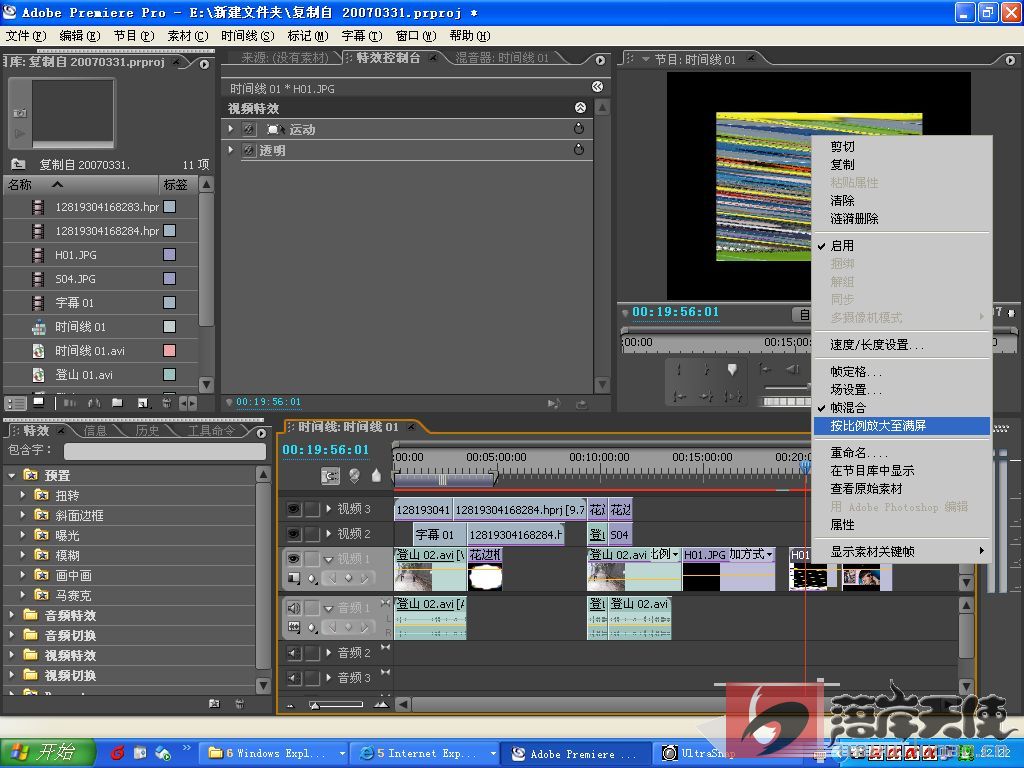Select 时间线 01 sequence icon in project
Viewport: 1024px width, 768px height.
point(39,327)
